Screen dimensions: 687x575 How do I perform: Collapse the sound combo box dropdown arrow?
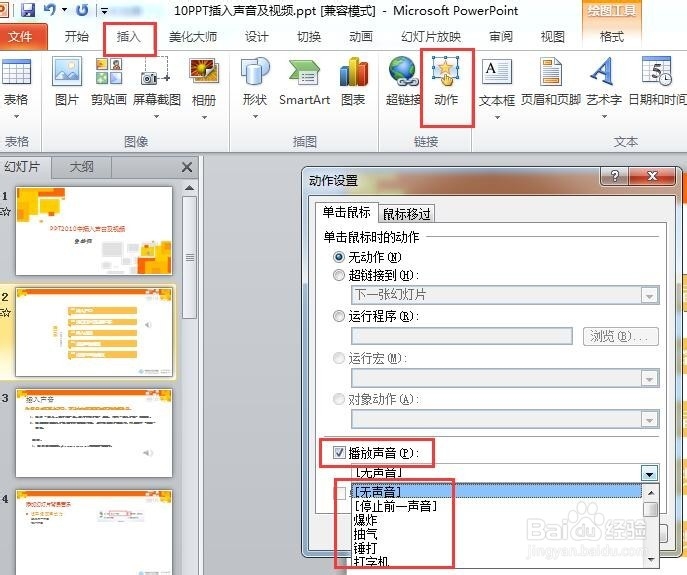pos(649,473)
